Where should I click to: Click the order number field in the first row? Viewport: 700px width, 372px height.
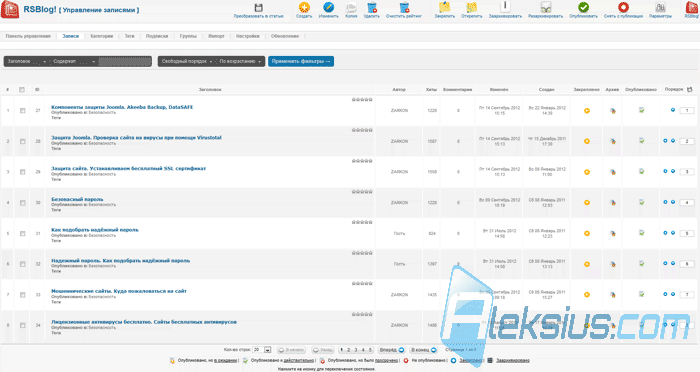pyautogui.click(x=687, y=110)
